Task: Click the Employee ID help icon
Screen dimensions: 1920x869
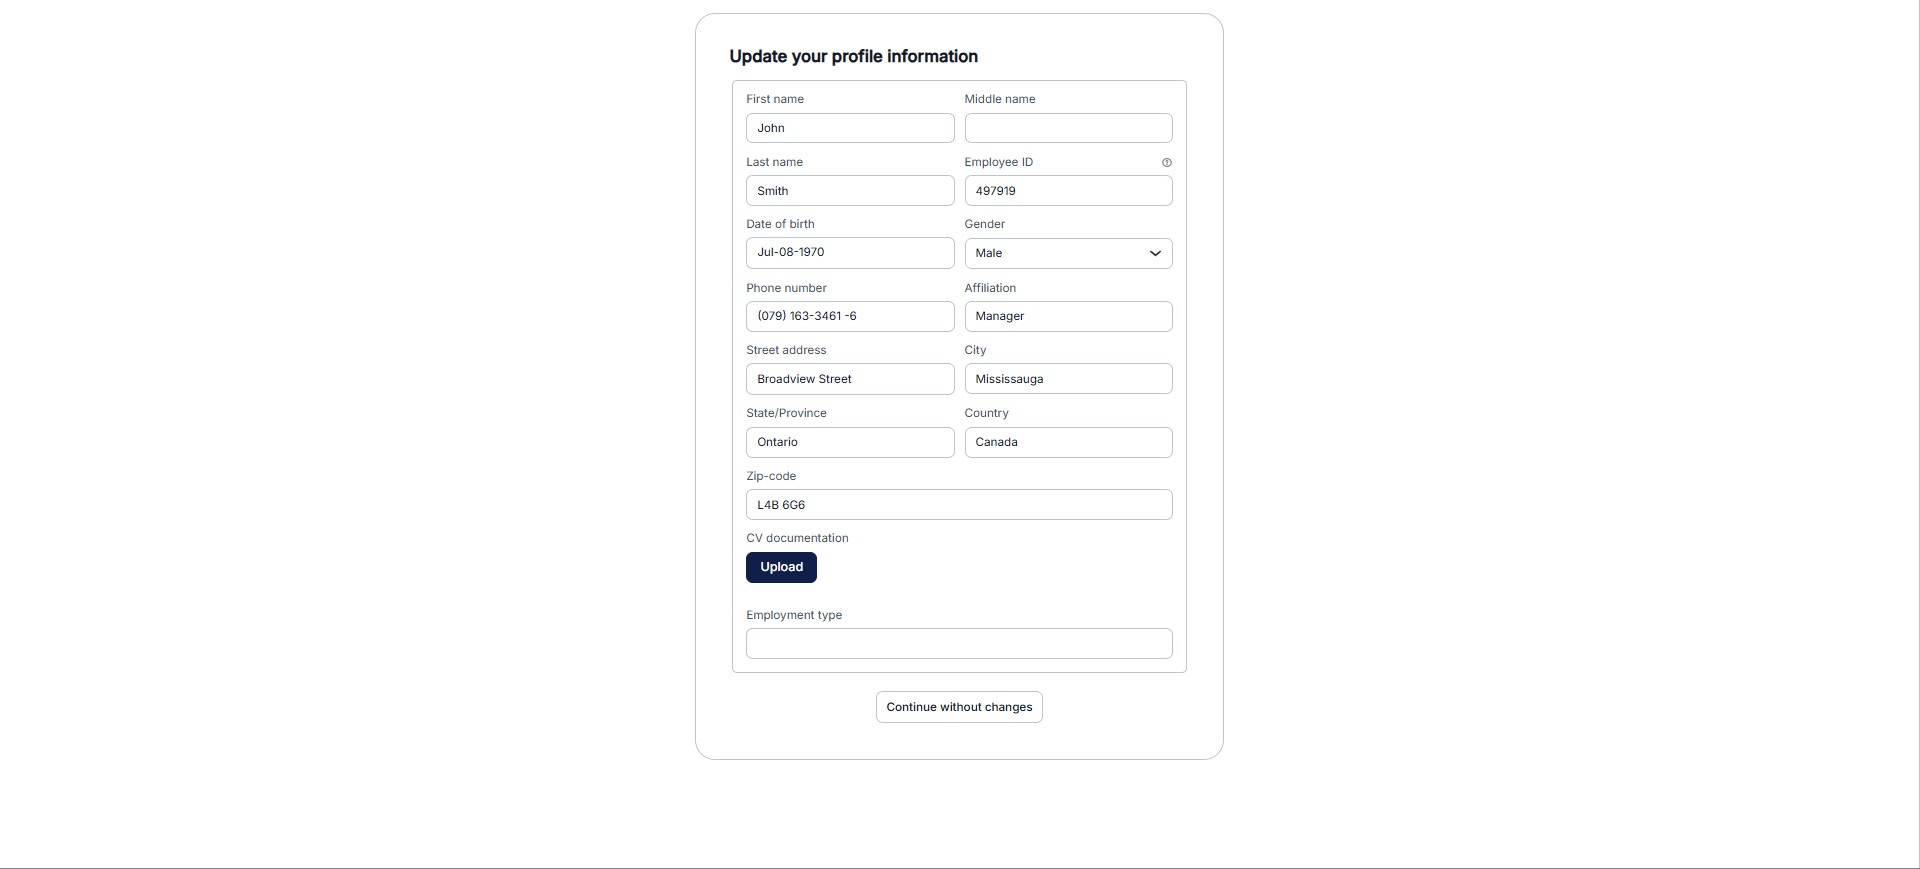Action: tap(1166, 162)
